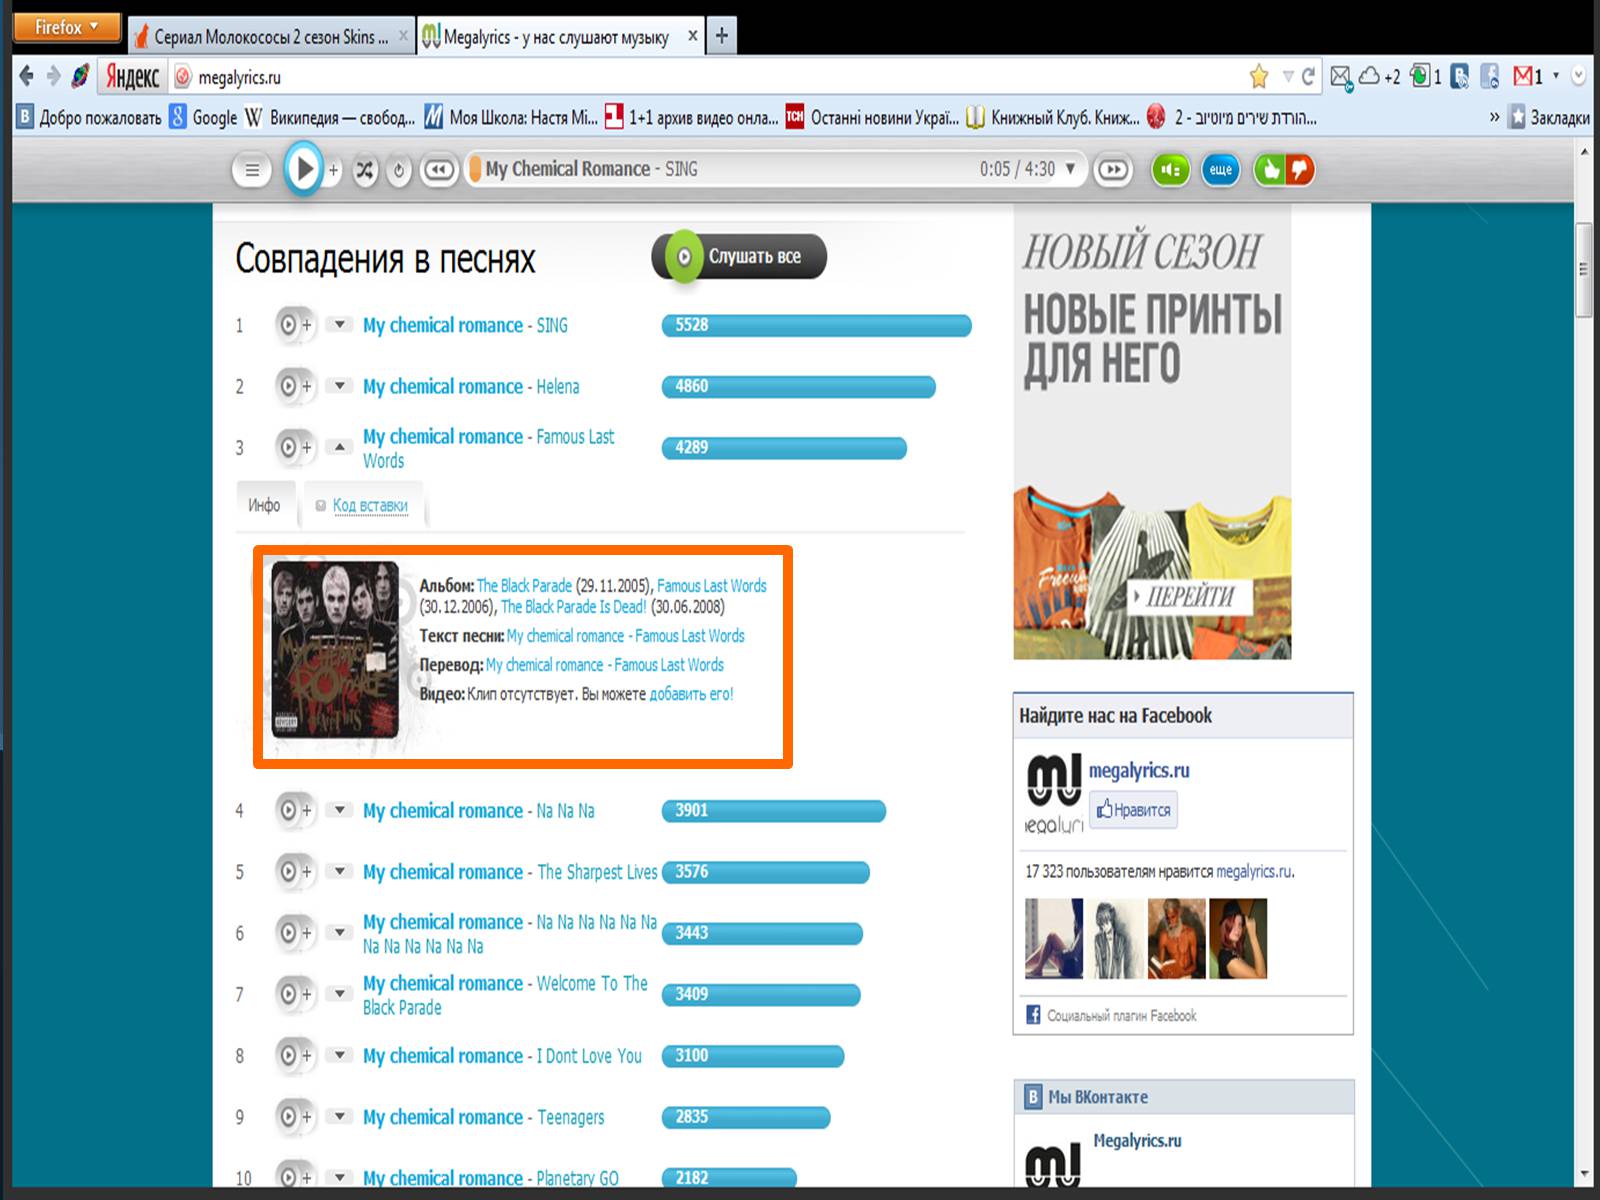Expand details for Na Na Na row 4

(x=340, y=809)
